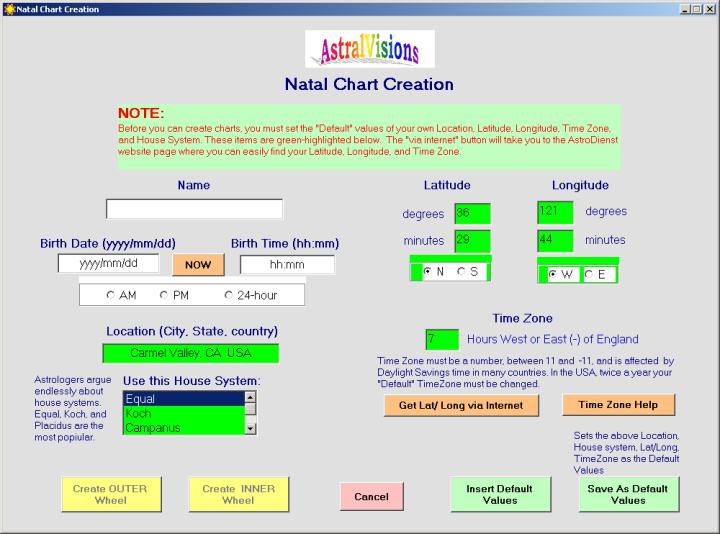Image resolution: width=720 pixels, height=534 pixels.
Task: Click the Time Zone field with 7
Action: coord(442,339)
